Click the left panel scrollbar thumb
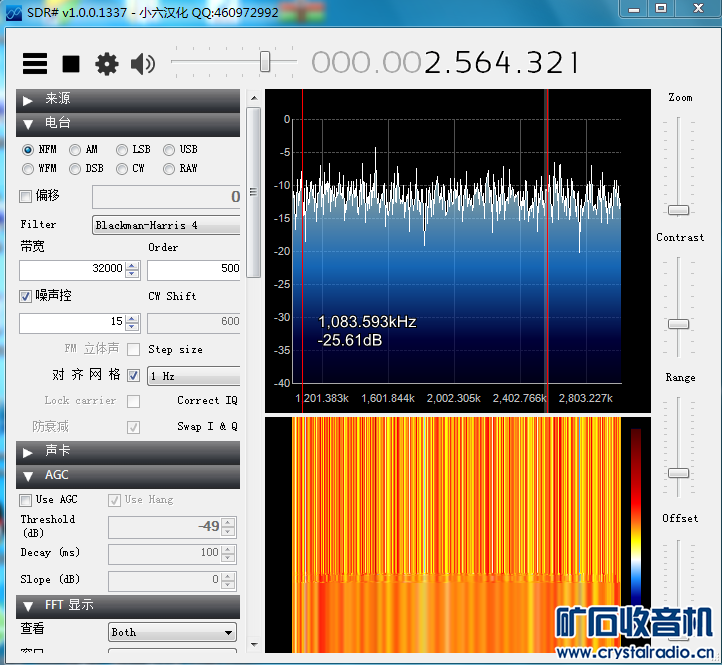The width and height of the screenshot is (722, 665). coord(254,192)
